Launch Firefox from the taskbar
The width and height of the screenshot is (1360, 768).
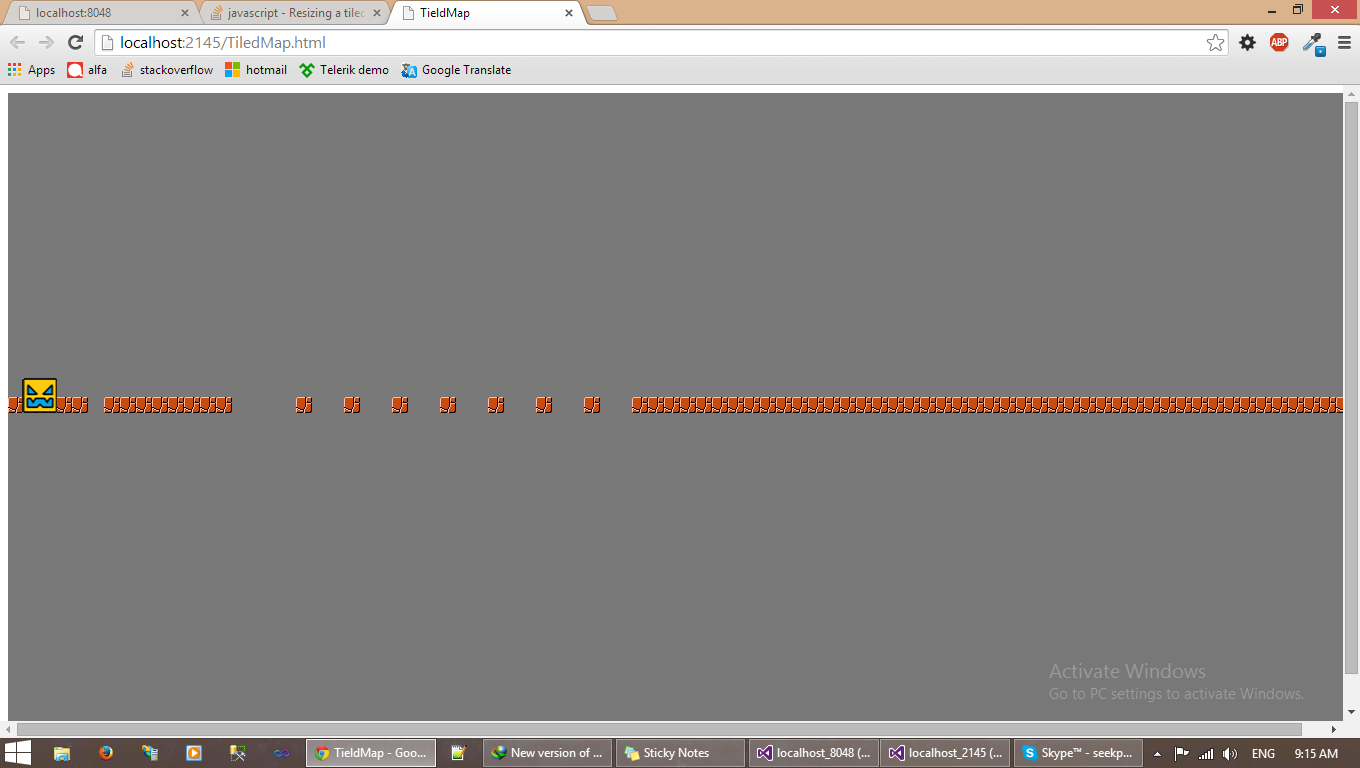click(x=106, y=753)
